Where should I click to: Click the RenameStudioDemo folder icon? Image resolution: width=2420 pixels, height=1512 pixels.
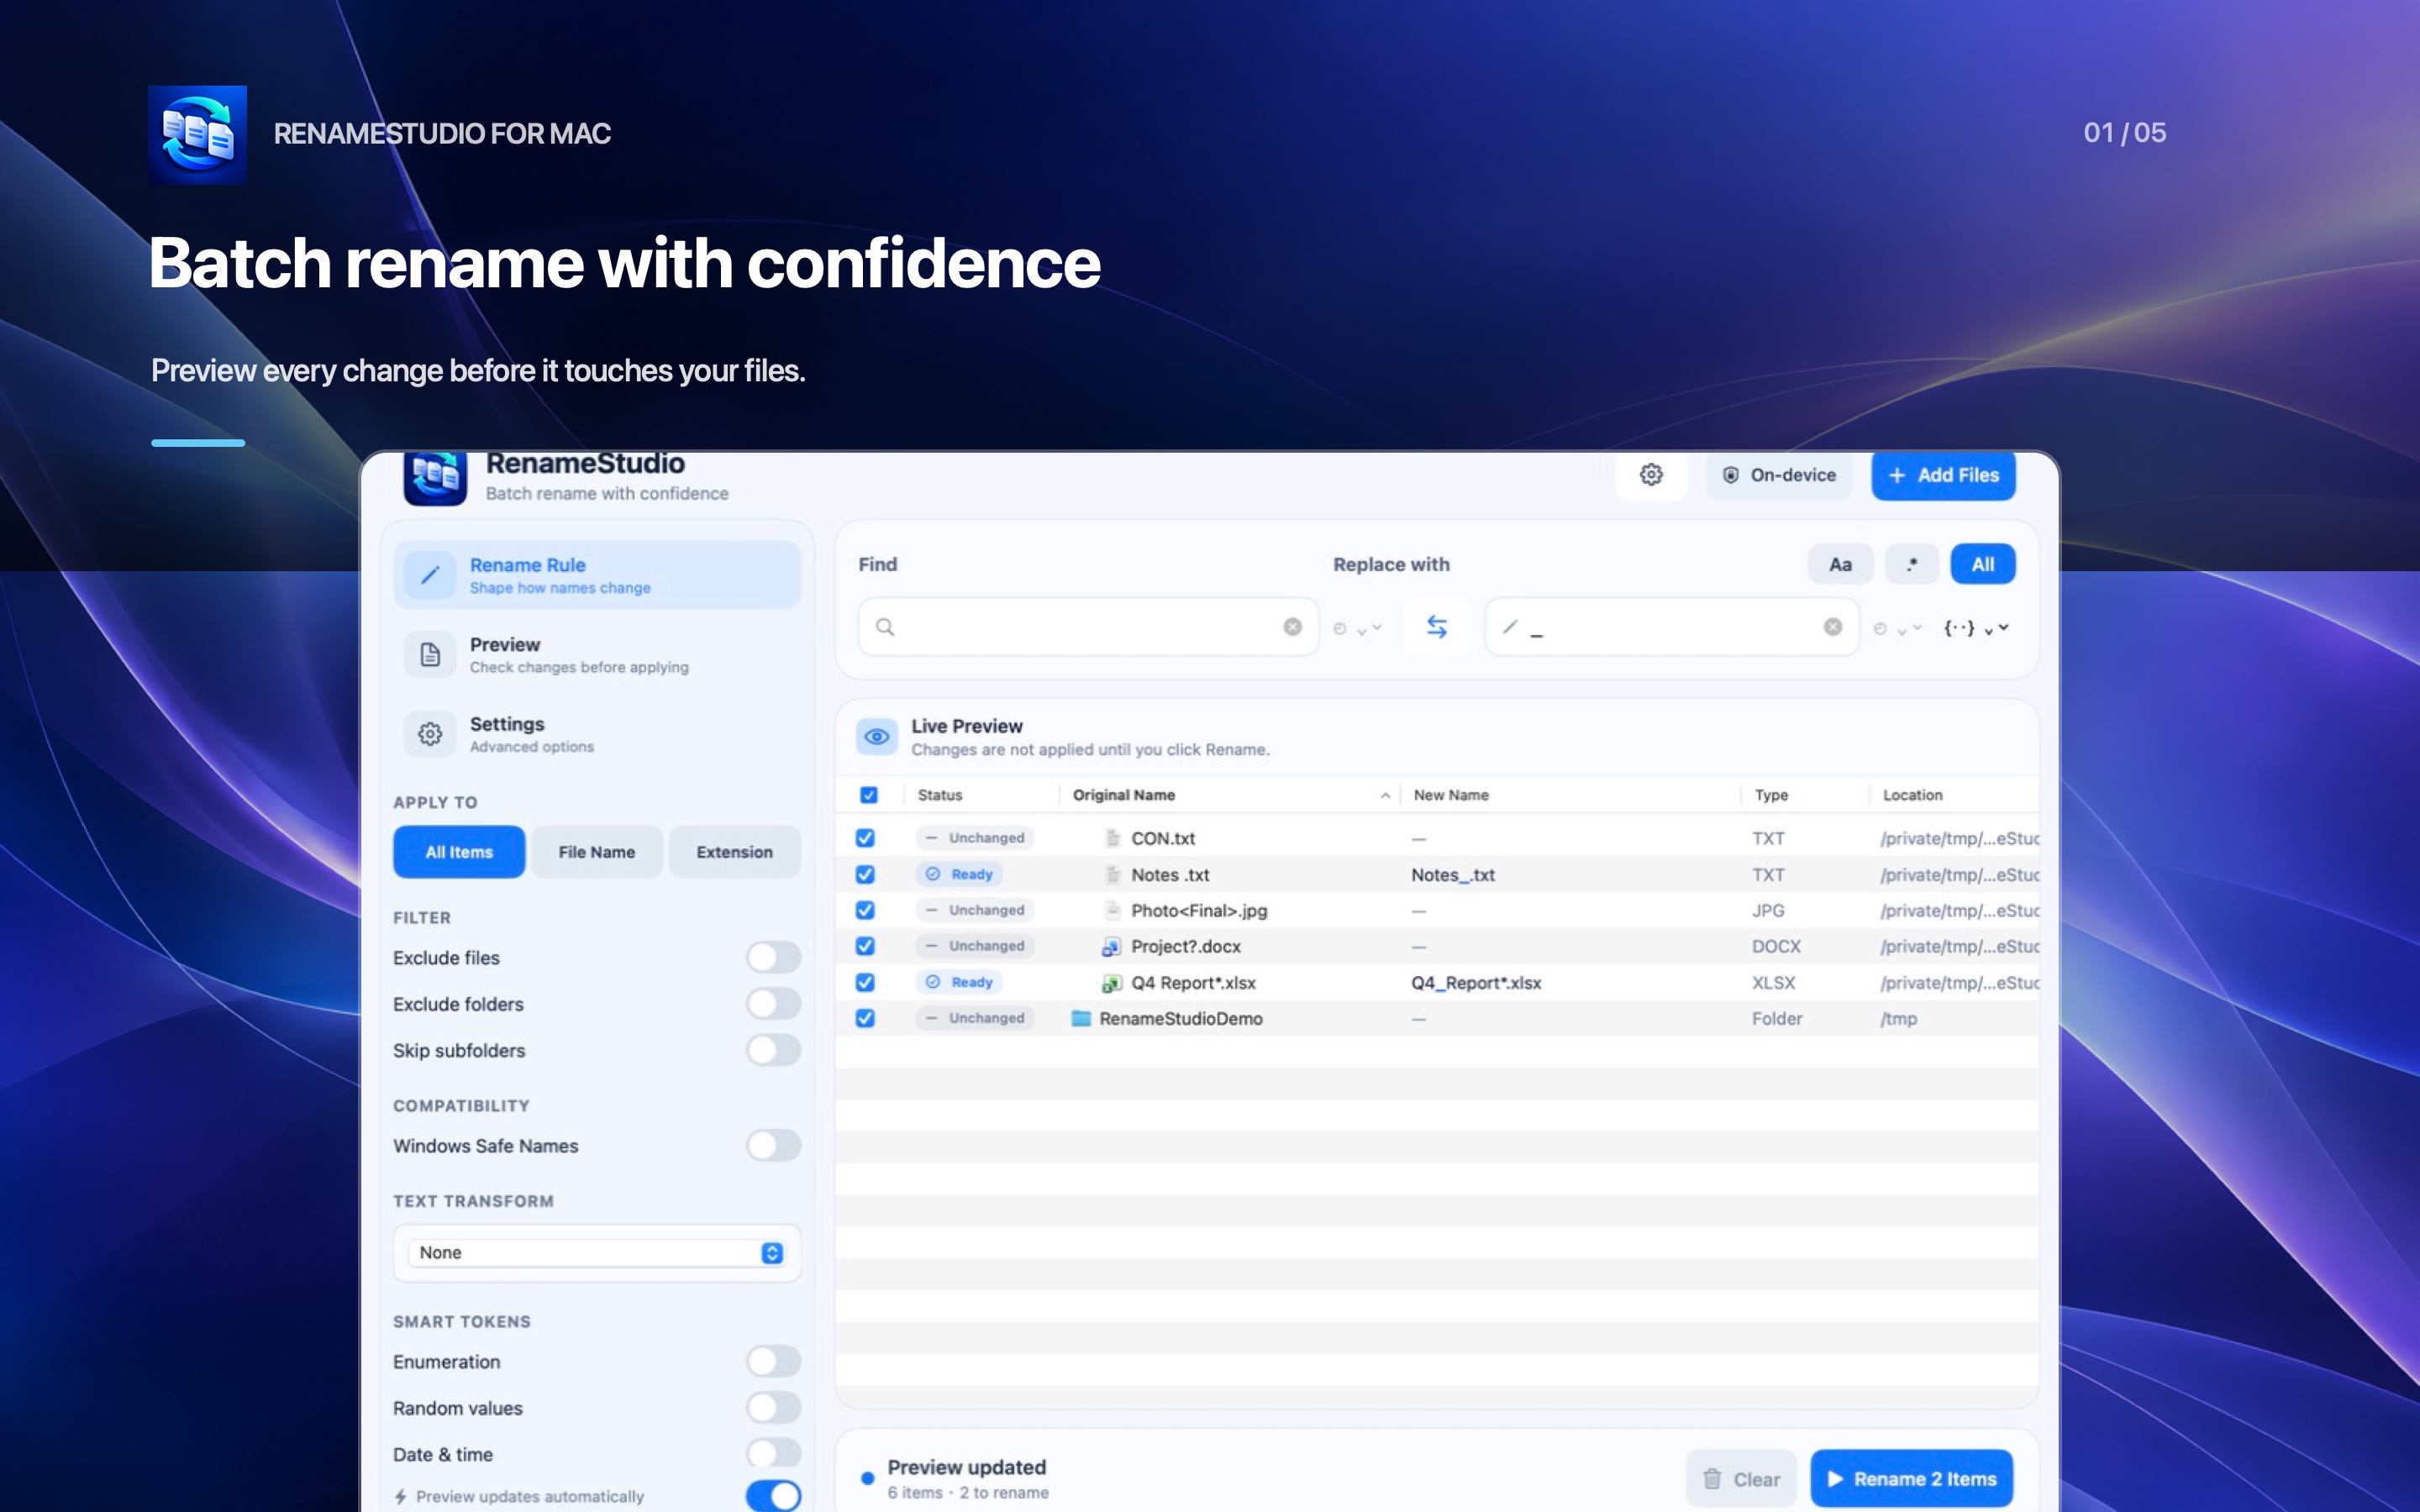(1081, 1018)
